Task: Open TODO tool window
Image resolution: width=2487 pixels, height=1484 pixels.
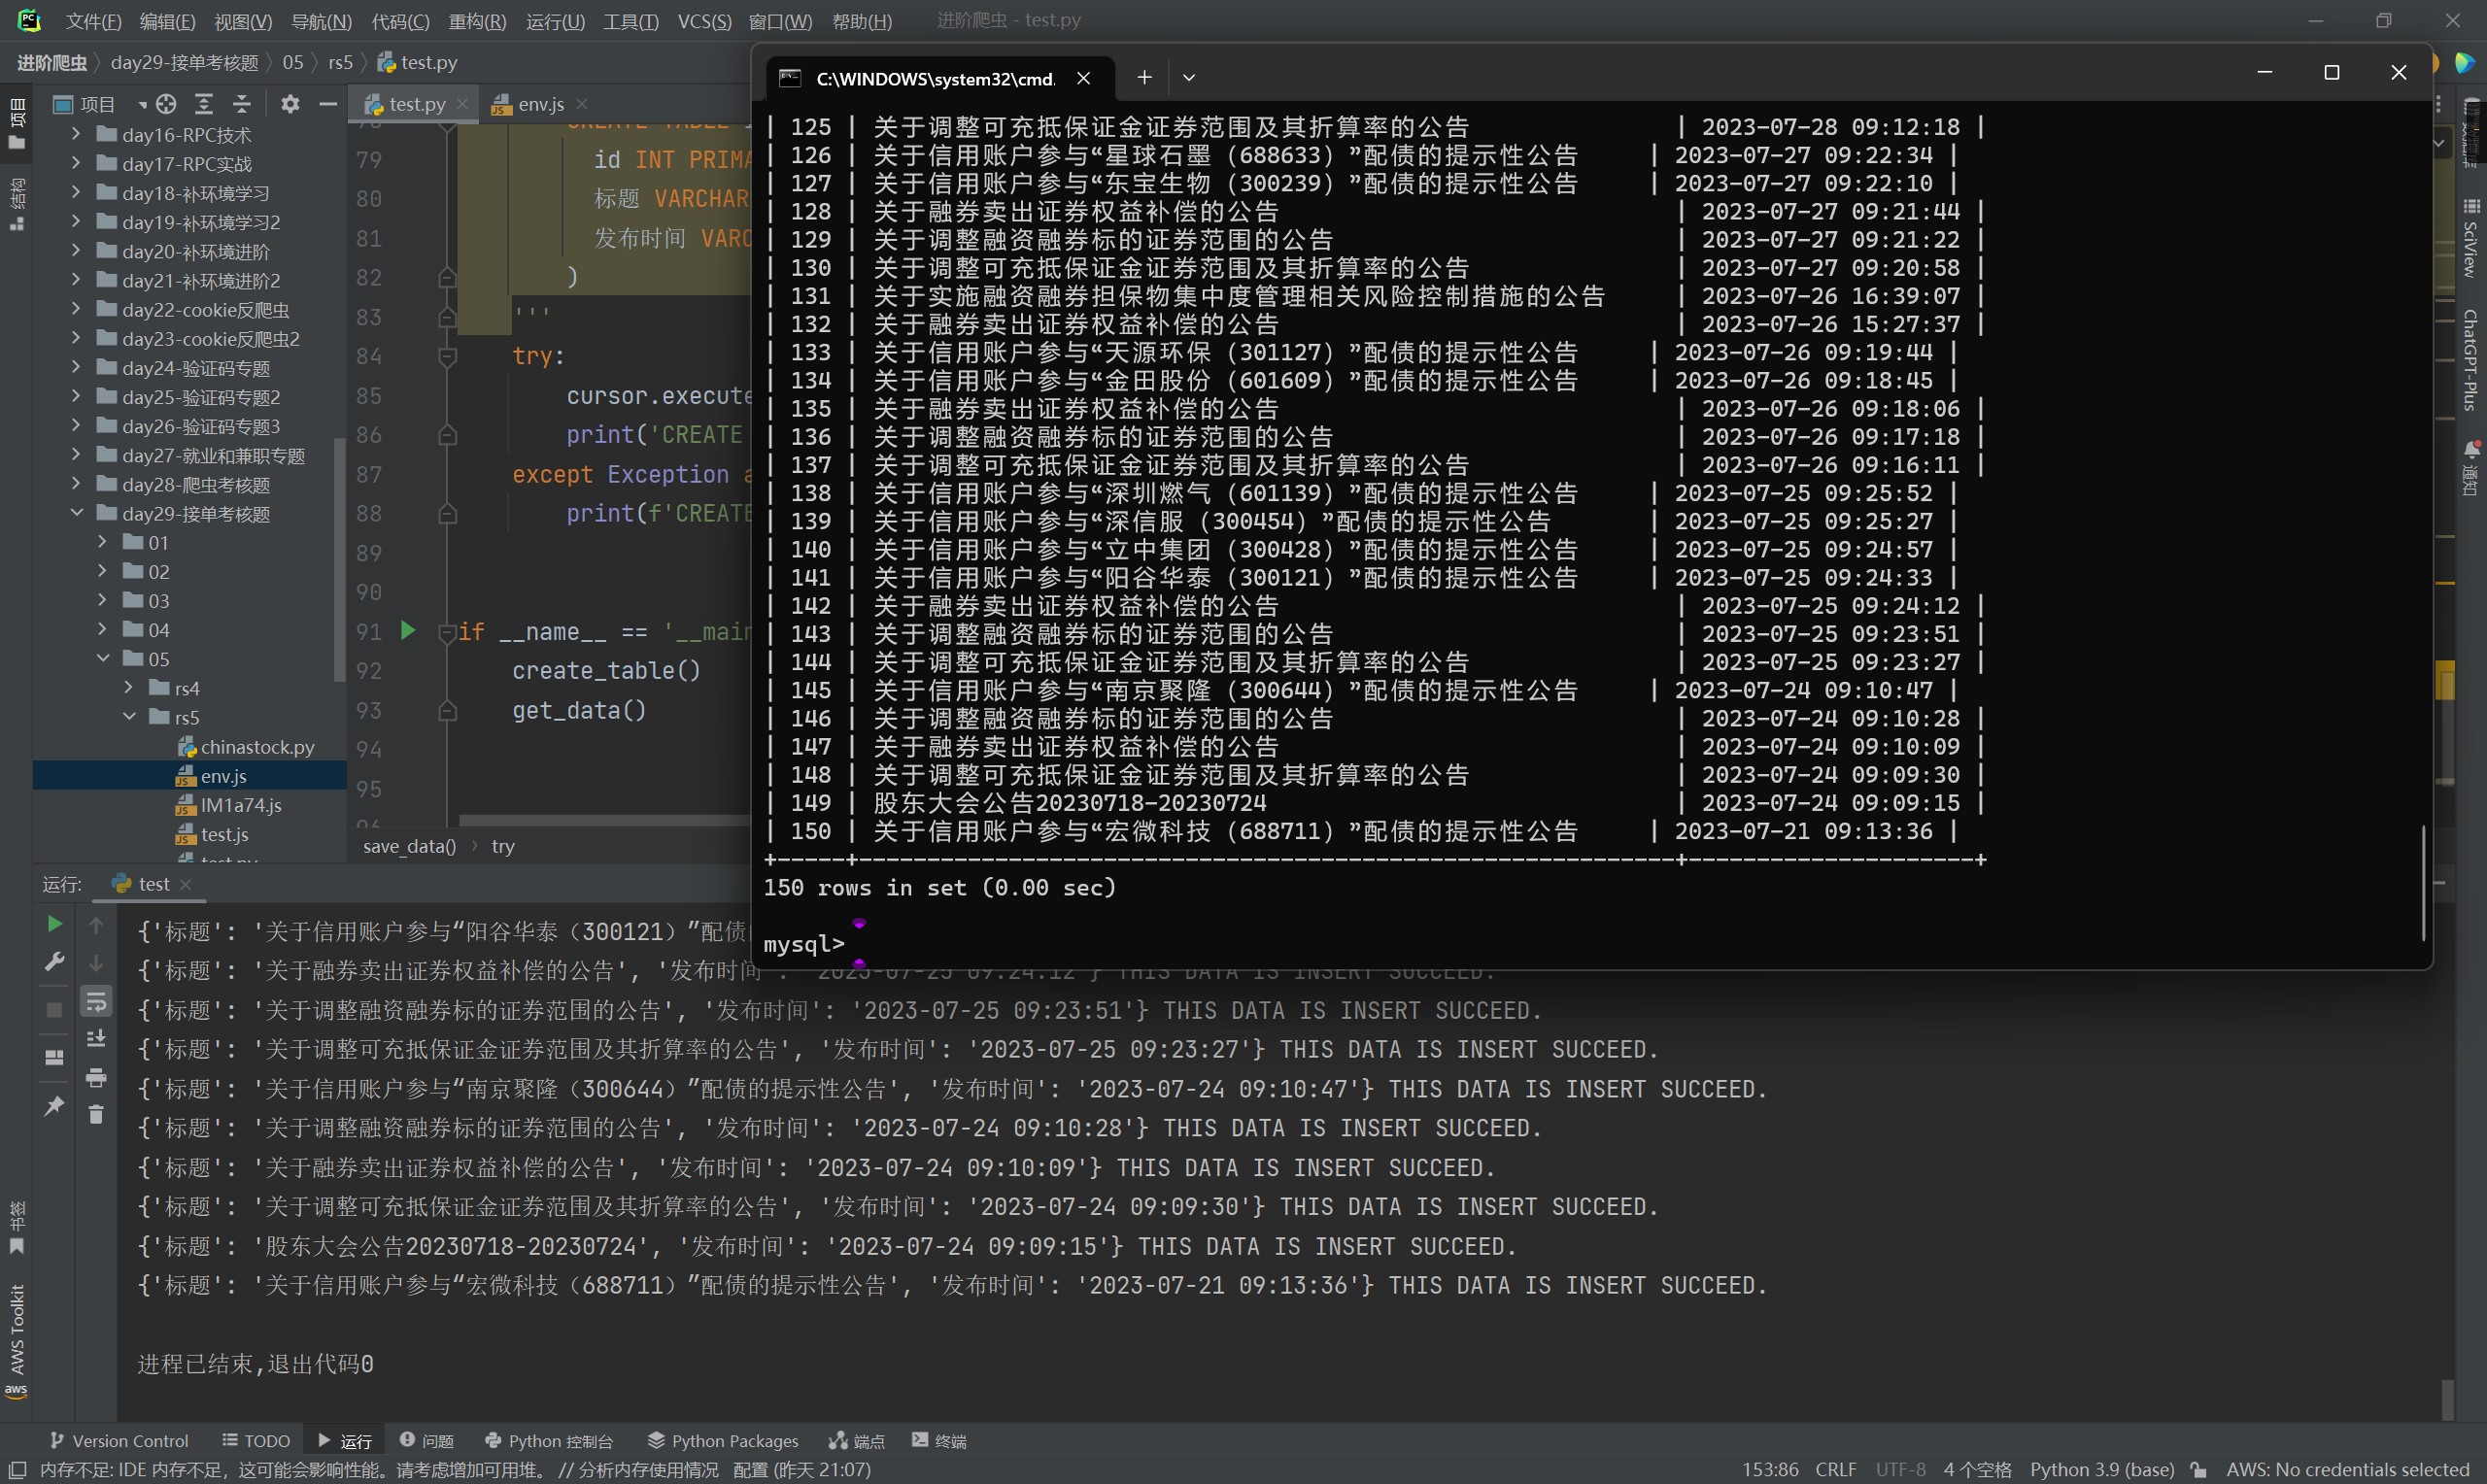Action: pyautogui.click(x=256, y=1440)
